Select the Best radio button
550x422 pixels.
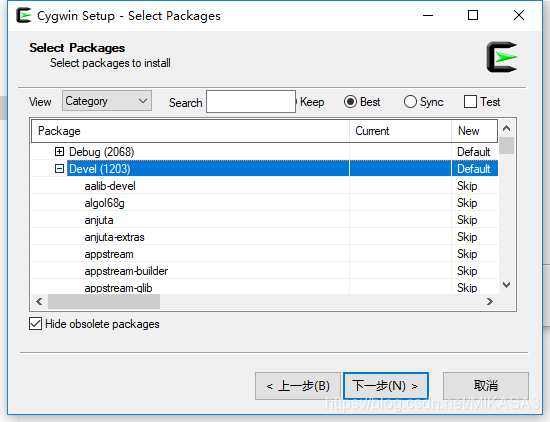coord(350,102)
